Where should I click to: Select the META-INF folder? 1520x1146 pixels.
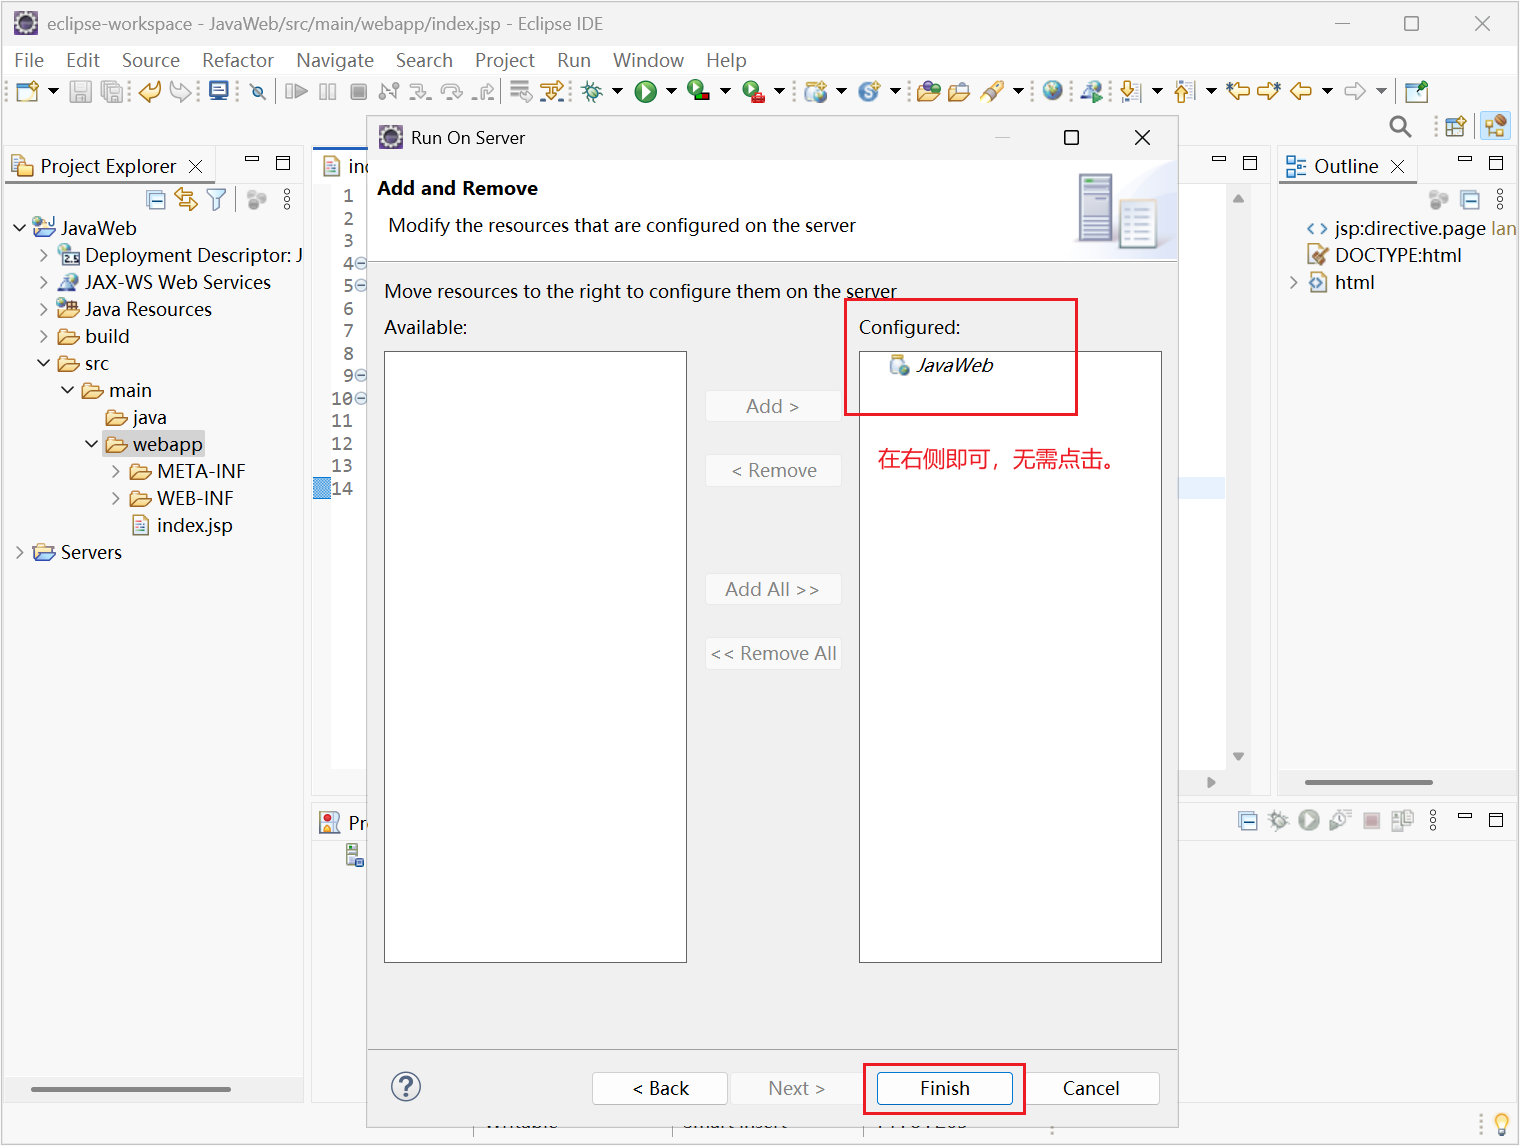click(x=188, y=471)
